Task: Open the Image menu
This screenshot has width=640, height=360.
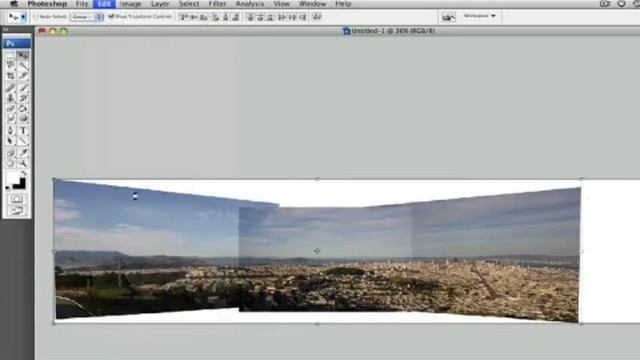Action: click(131, 4)
